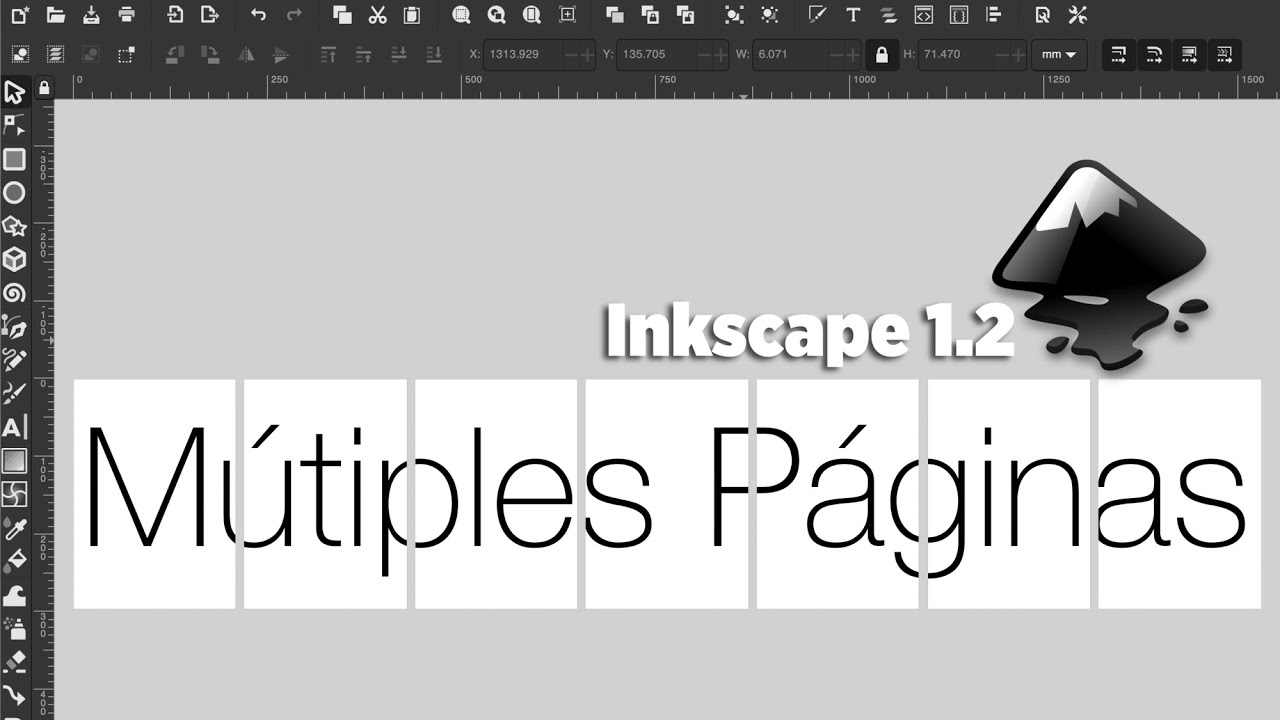Select the Gradient tool
The image size is (1280, 720).
pyautogui.click(x=14, y=461)
